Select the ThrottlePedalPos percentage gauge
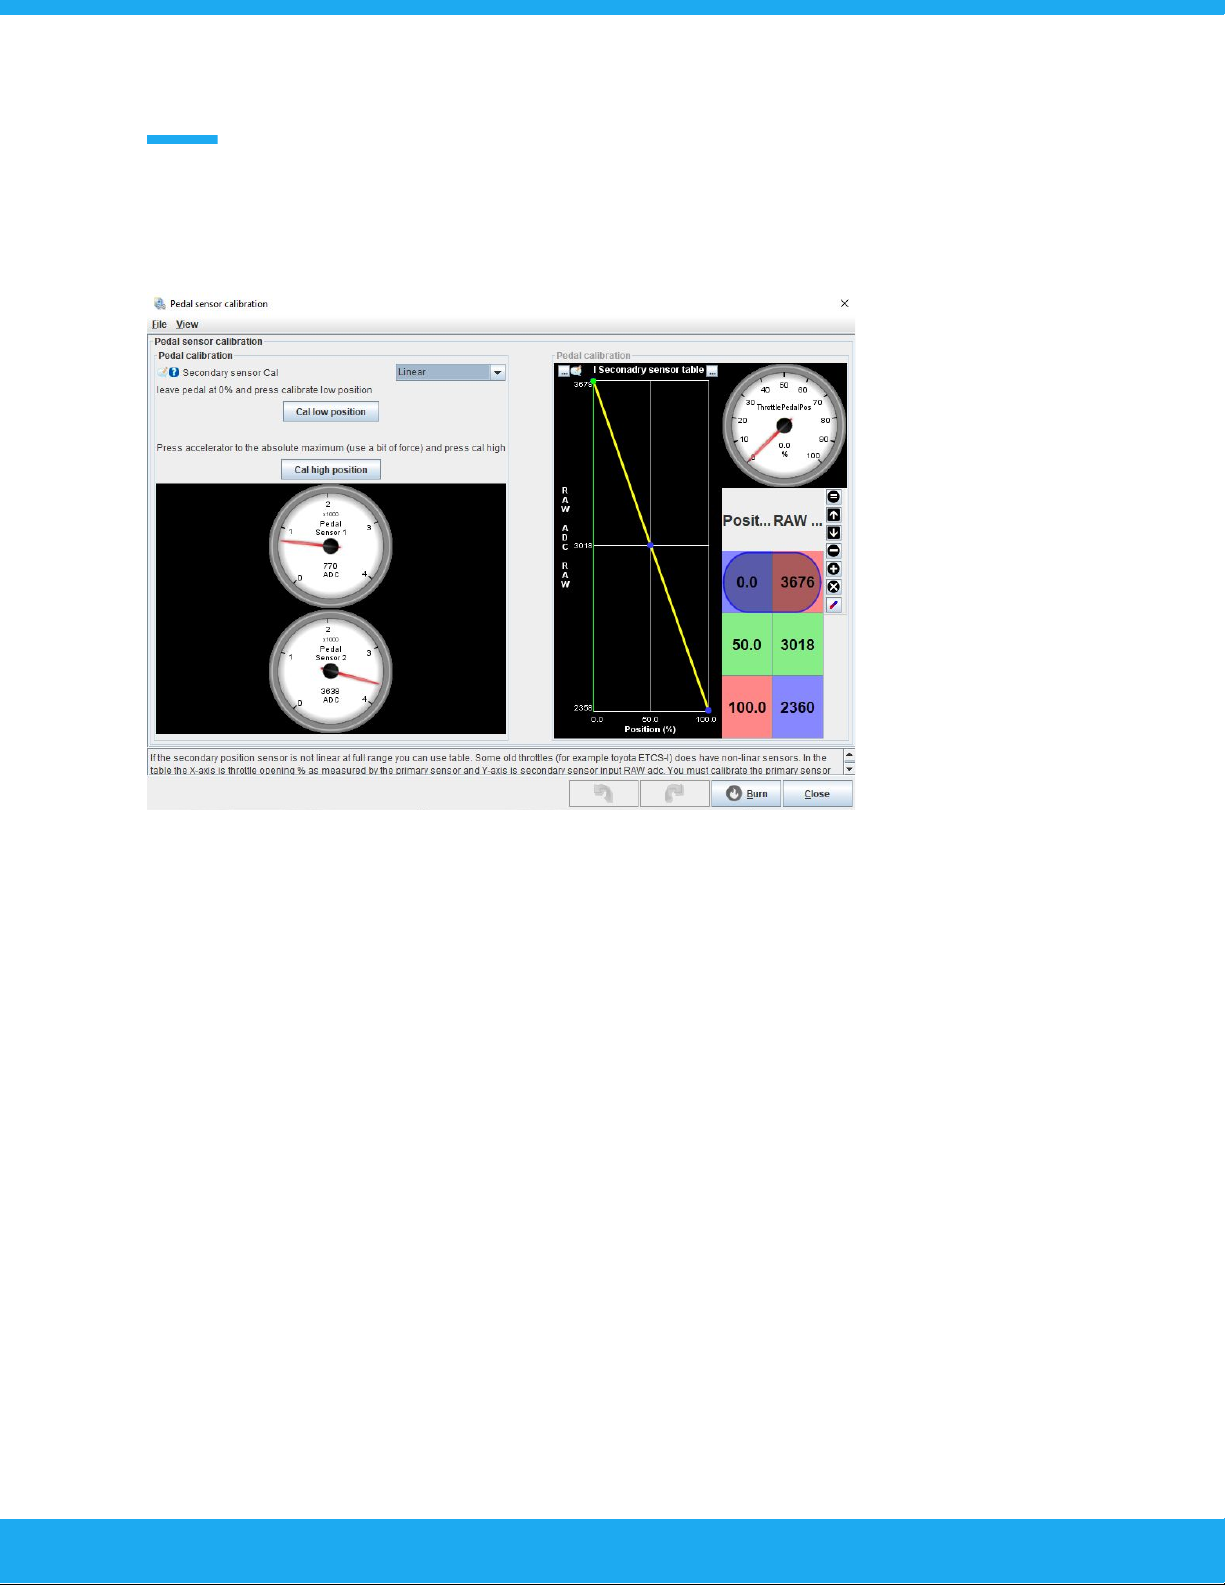The image size is (1225, 1585). 784,425
